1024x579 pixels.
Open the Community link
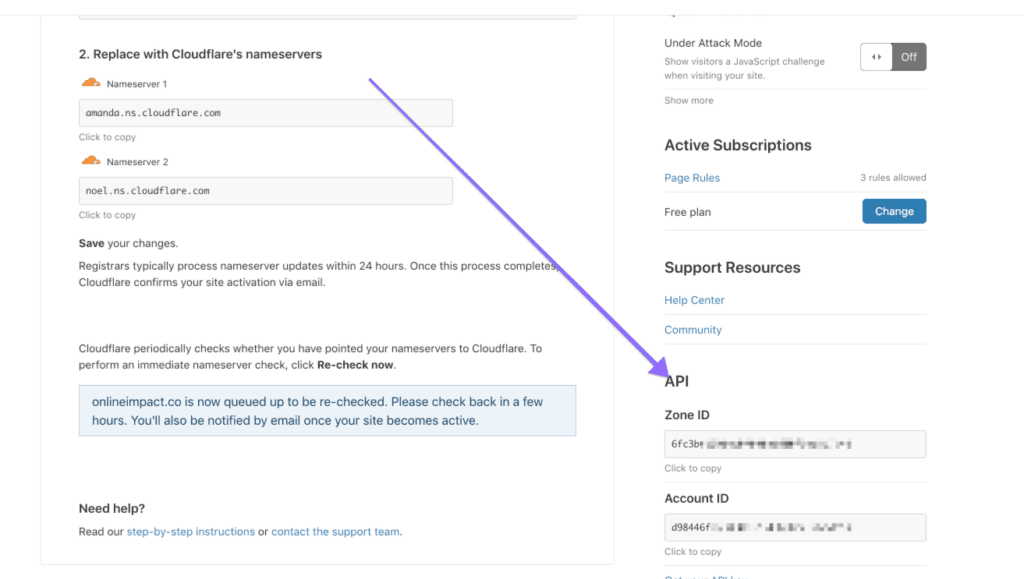[693, 330]
